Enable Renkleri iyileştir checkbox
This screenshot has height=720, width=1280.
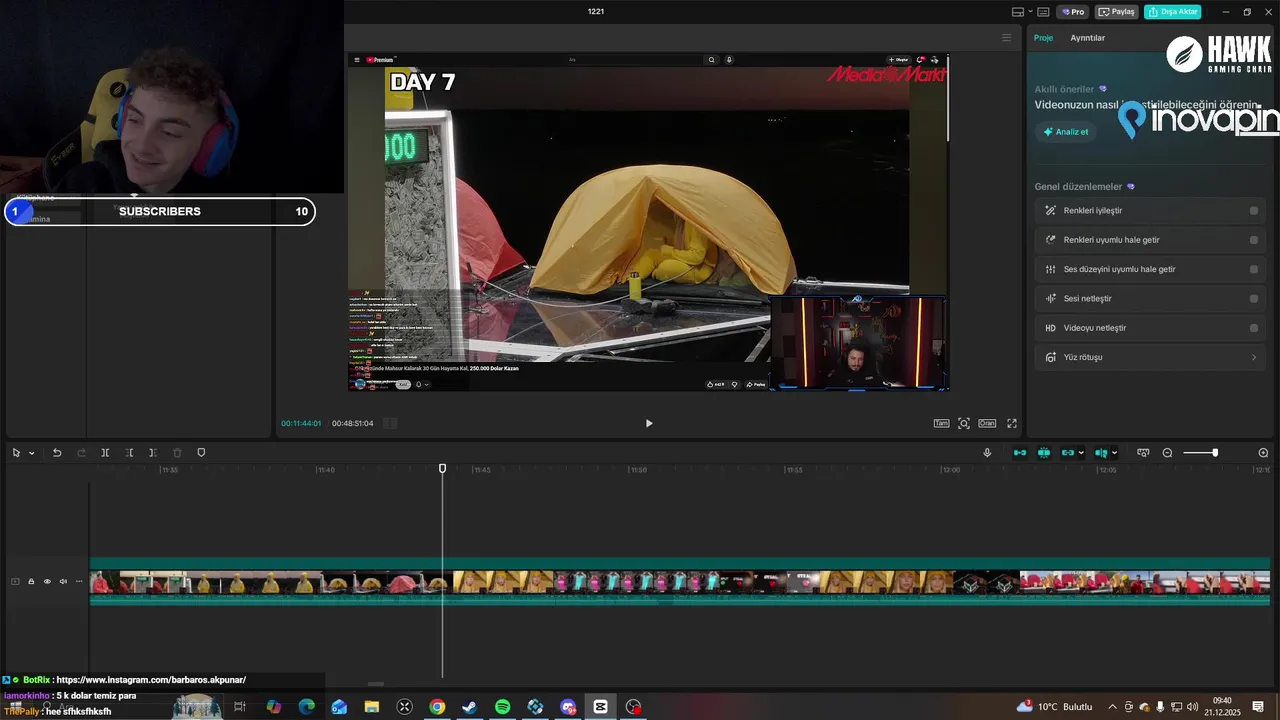coord(1254,211)
